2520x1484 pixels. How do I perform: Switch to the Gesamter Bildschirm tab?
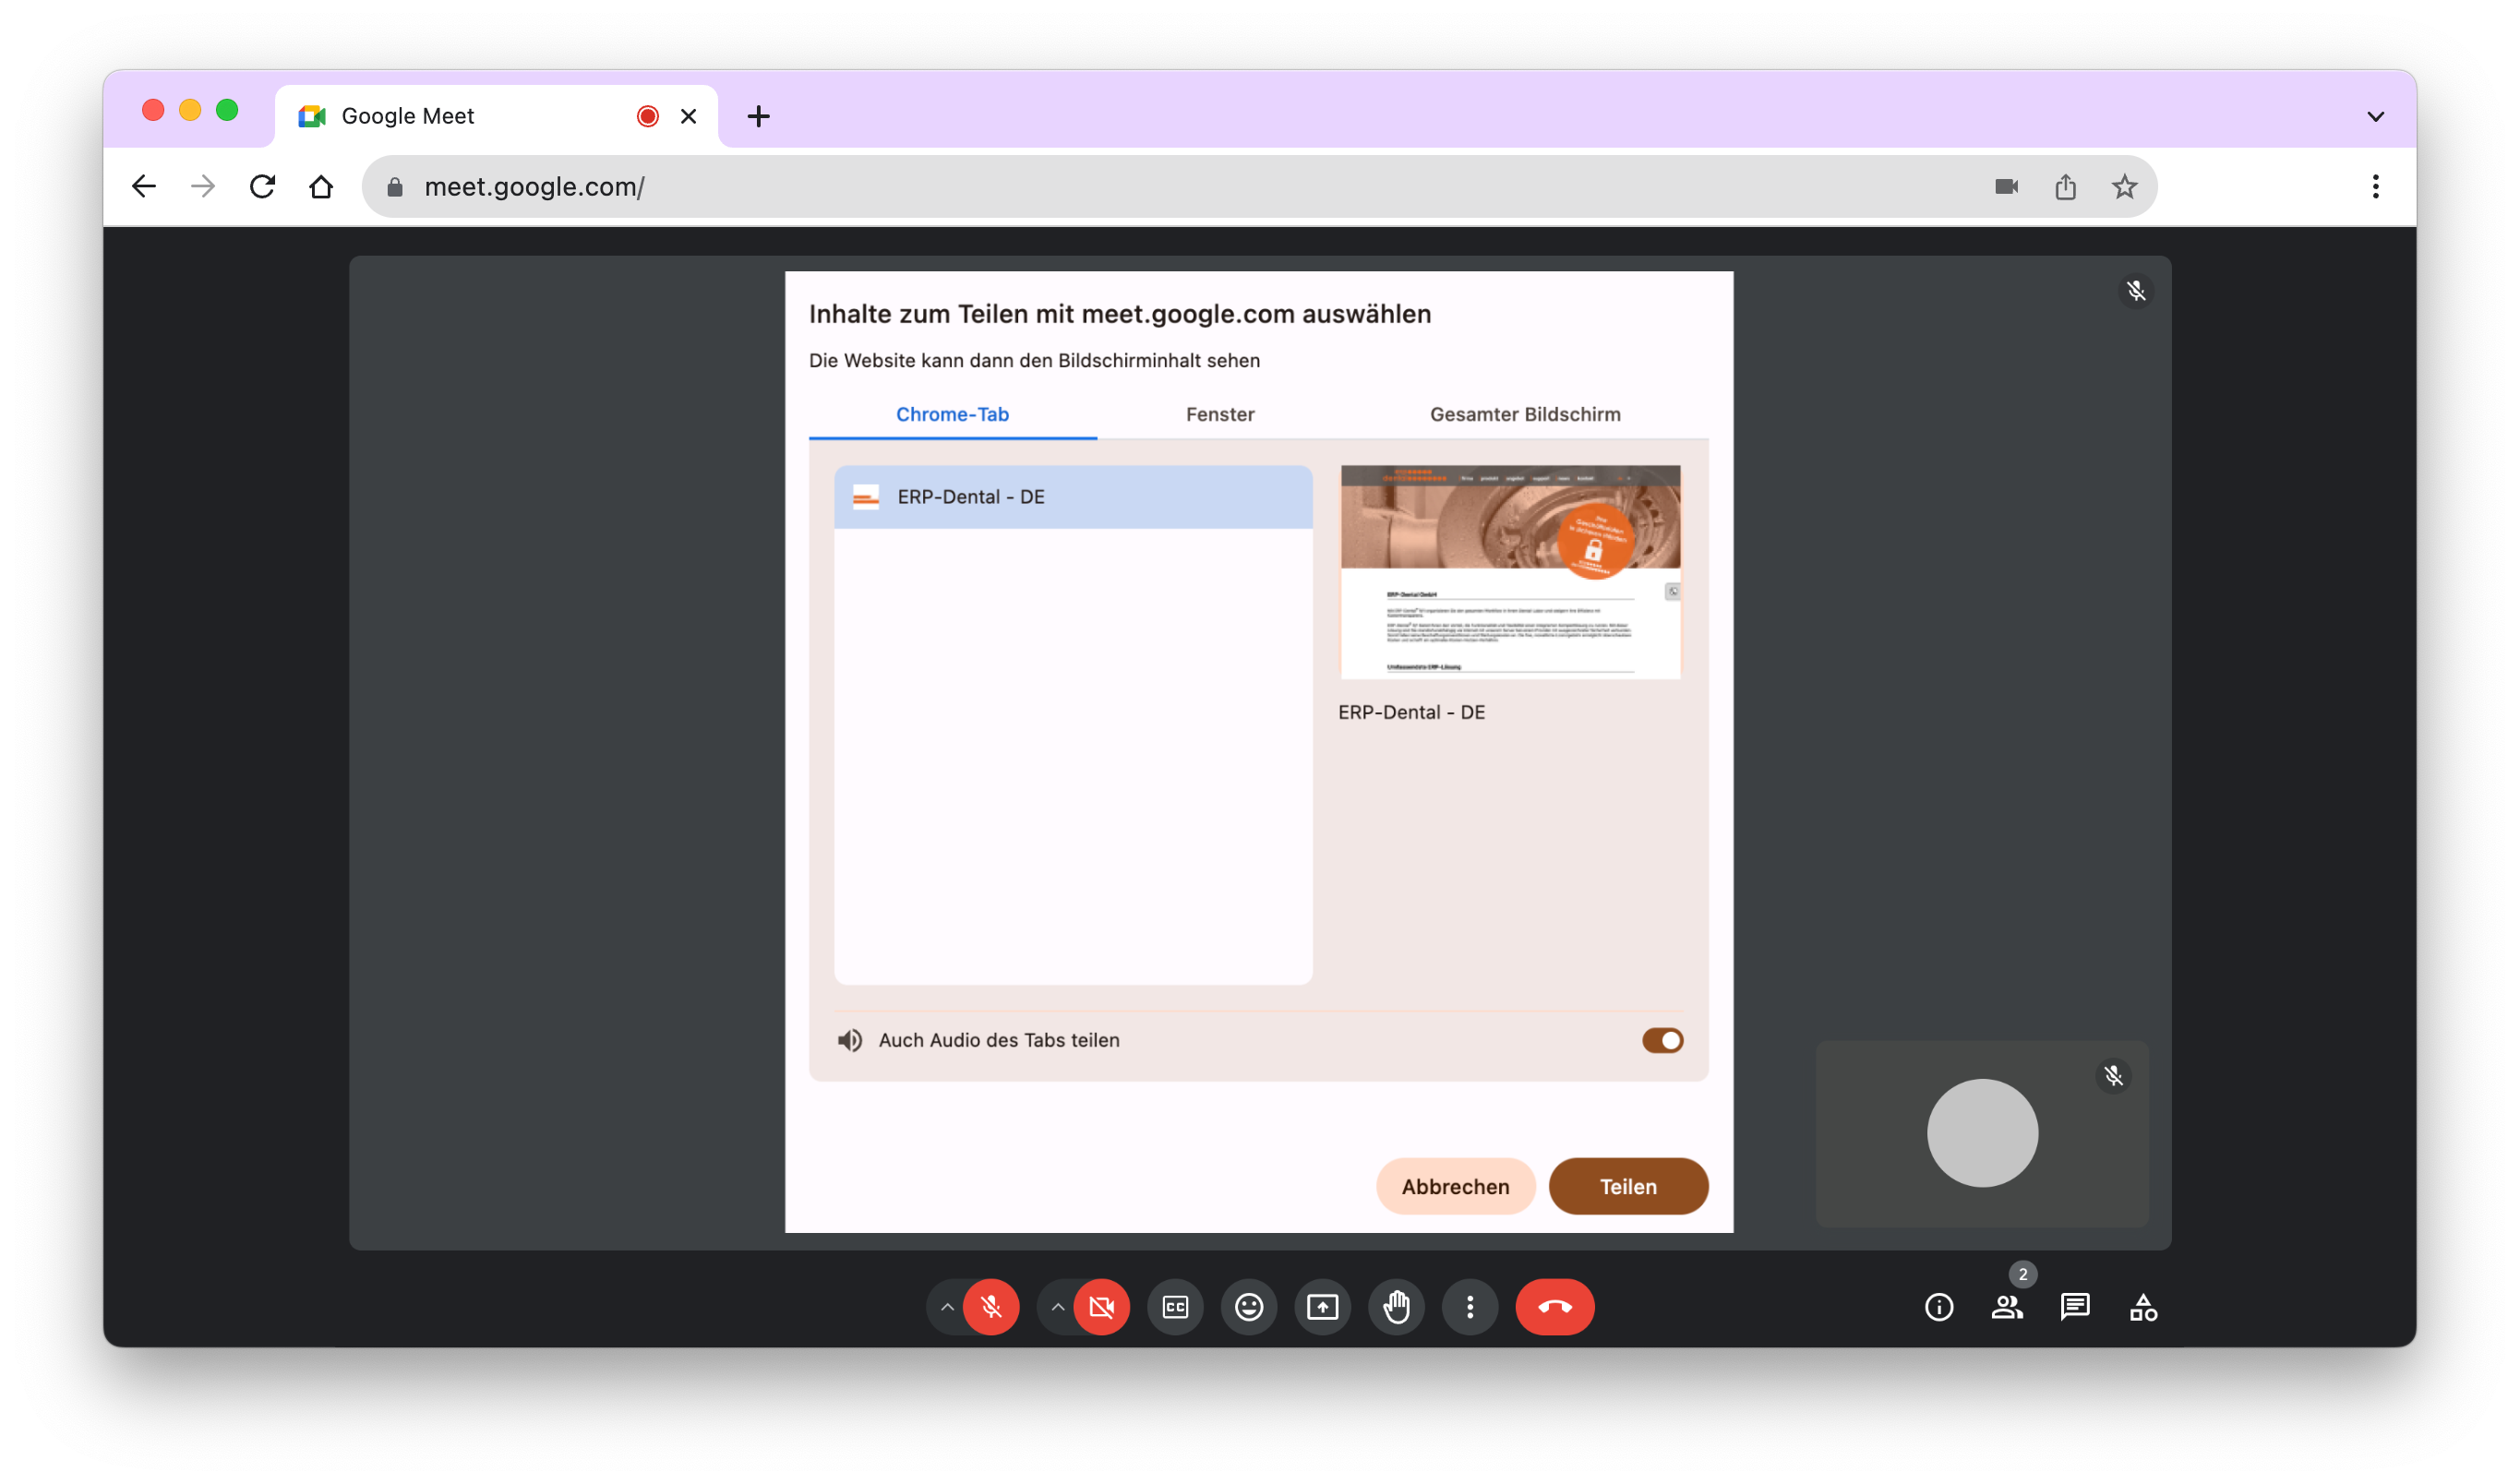coord(1524,414)
